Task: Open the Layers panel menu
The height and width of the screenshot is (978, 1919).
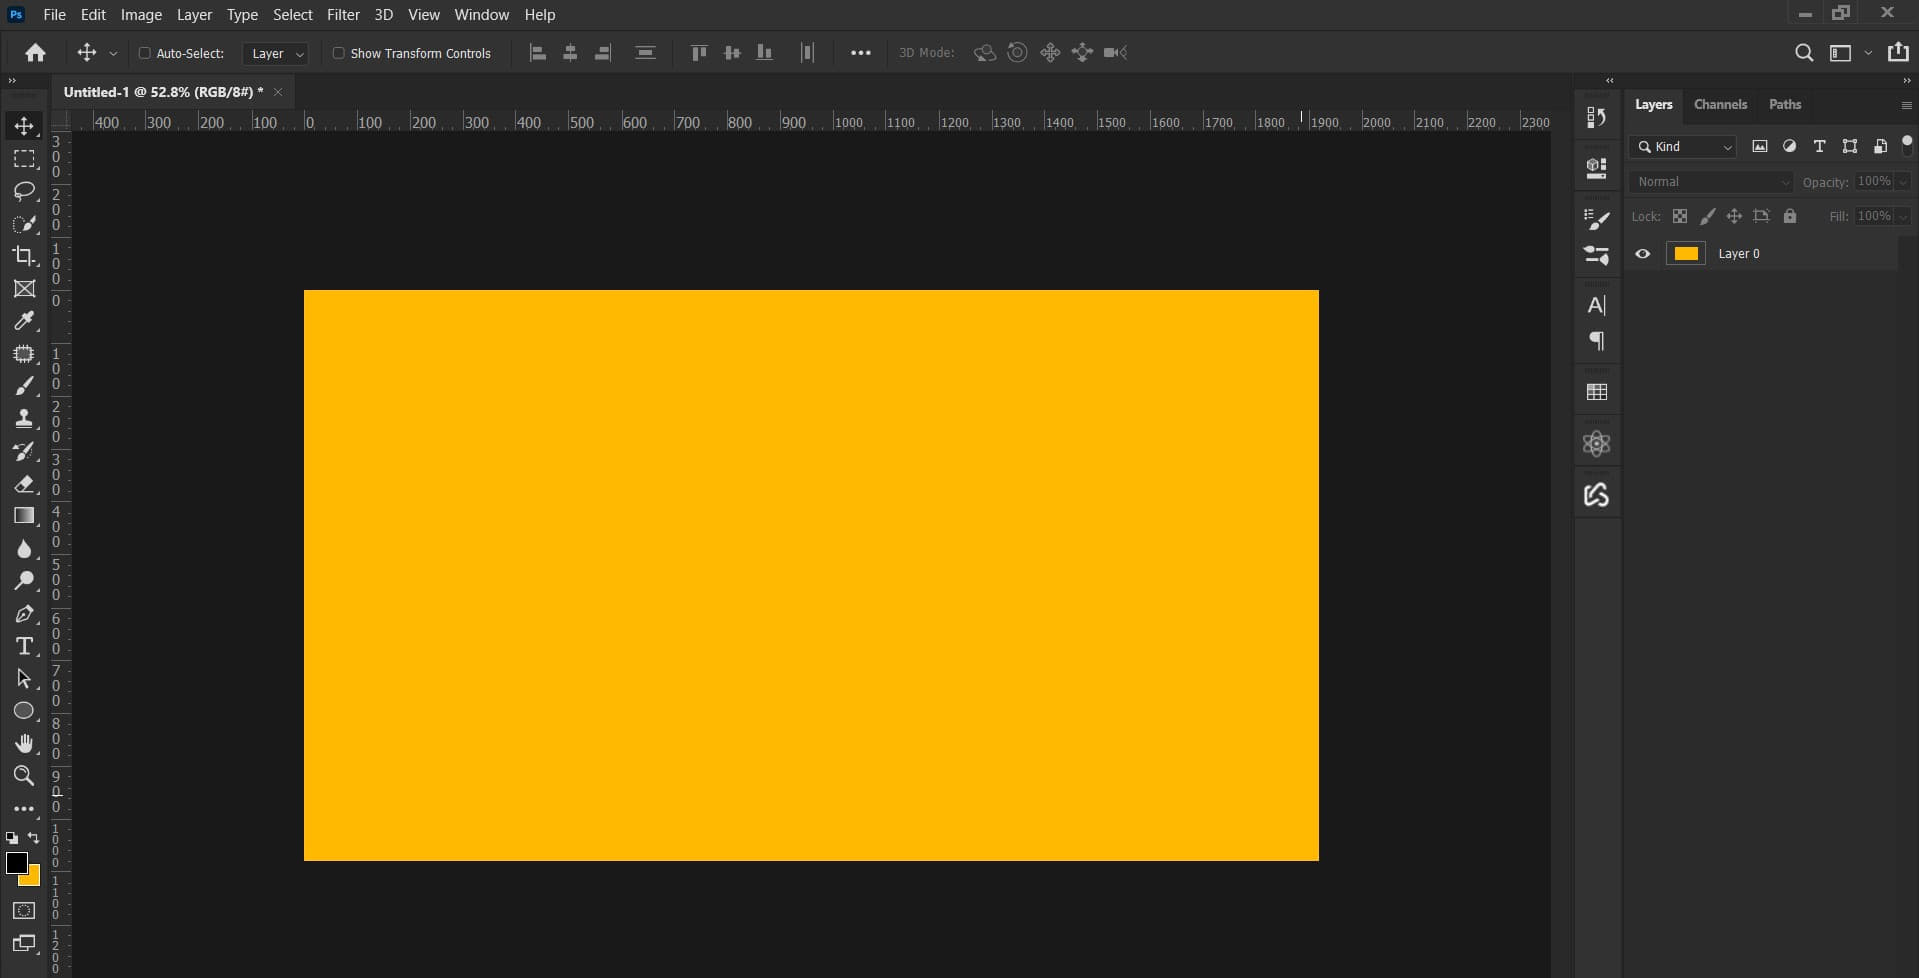Action: coord(1906,105)
